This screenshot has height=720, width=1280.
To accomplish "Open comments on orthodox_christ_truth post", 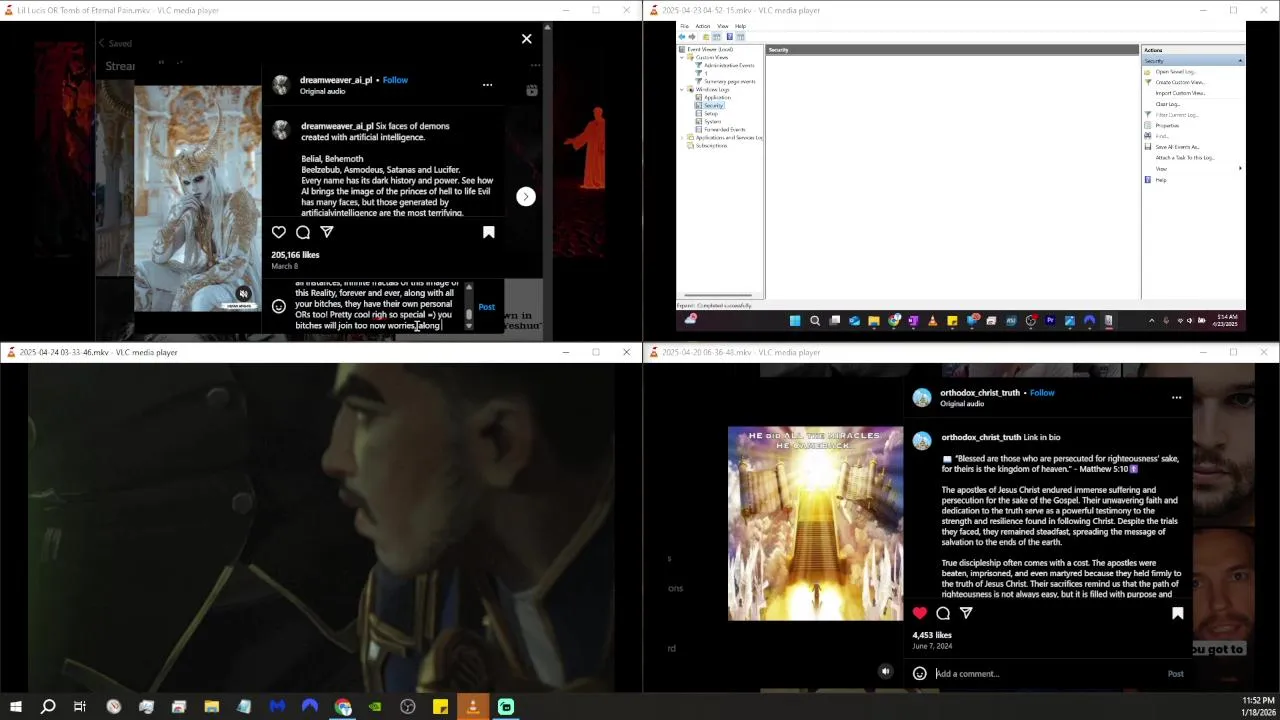I will pyautogui.click(x=943, y=613).
